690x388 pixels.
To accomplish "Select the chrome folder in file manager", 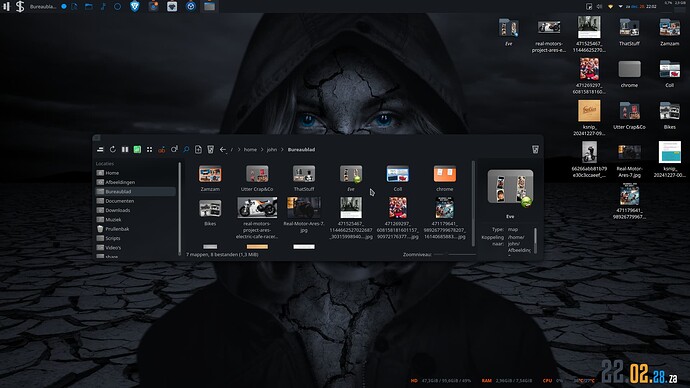I will [444, 178].
